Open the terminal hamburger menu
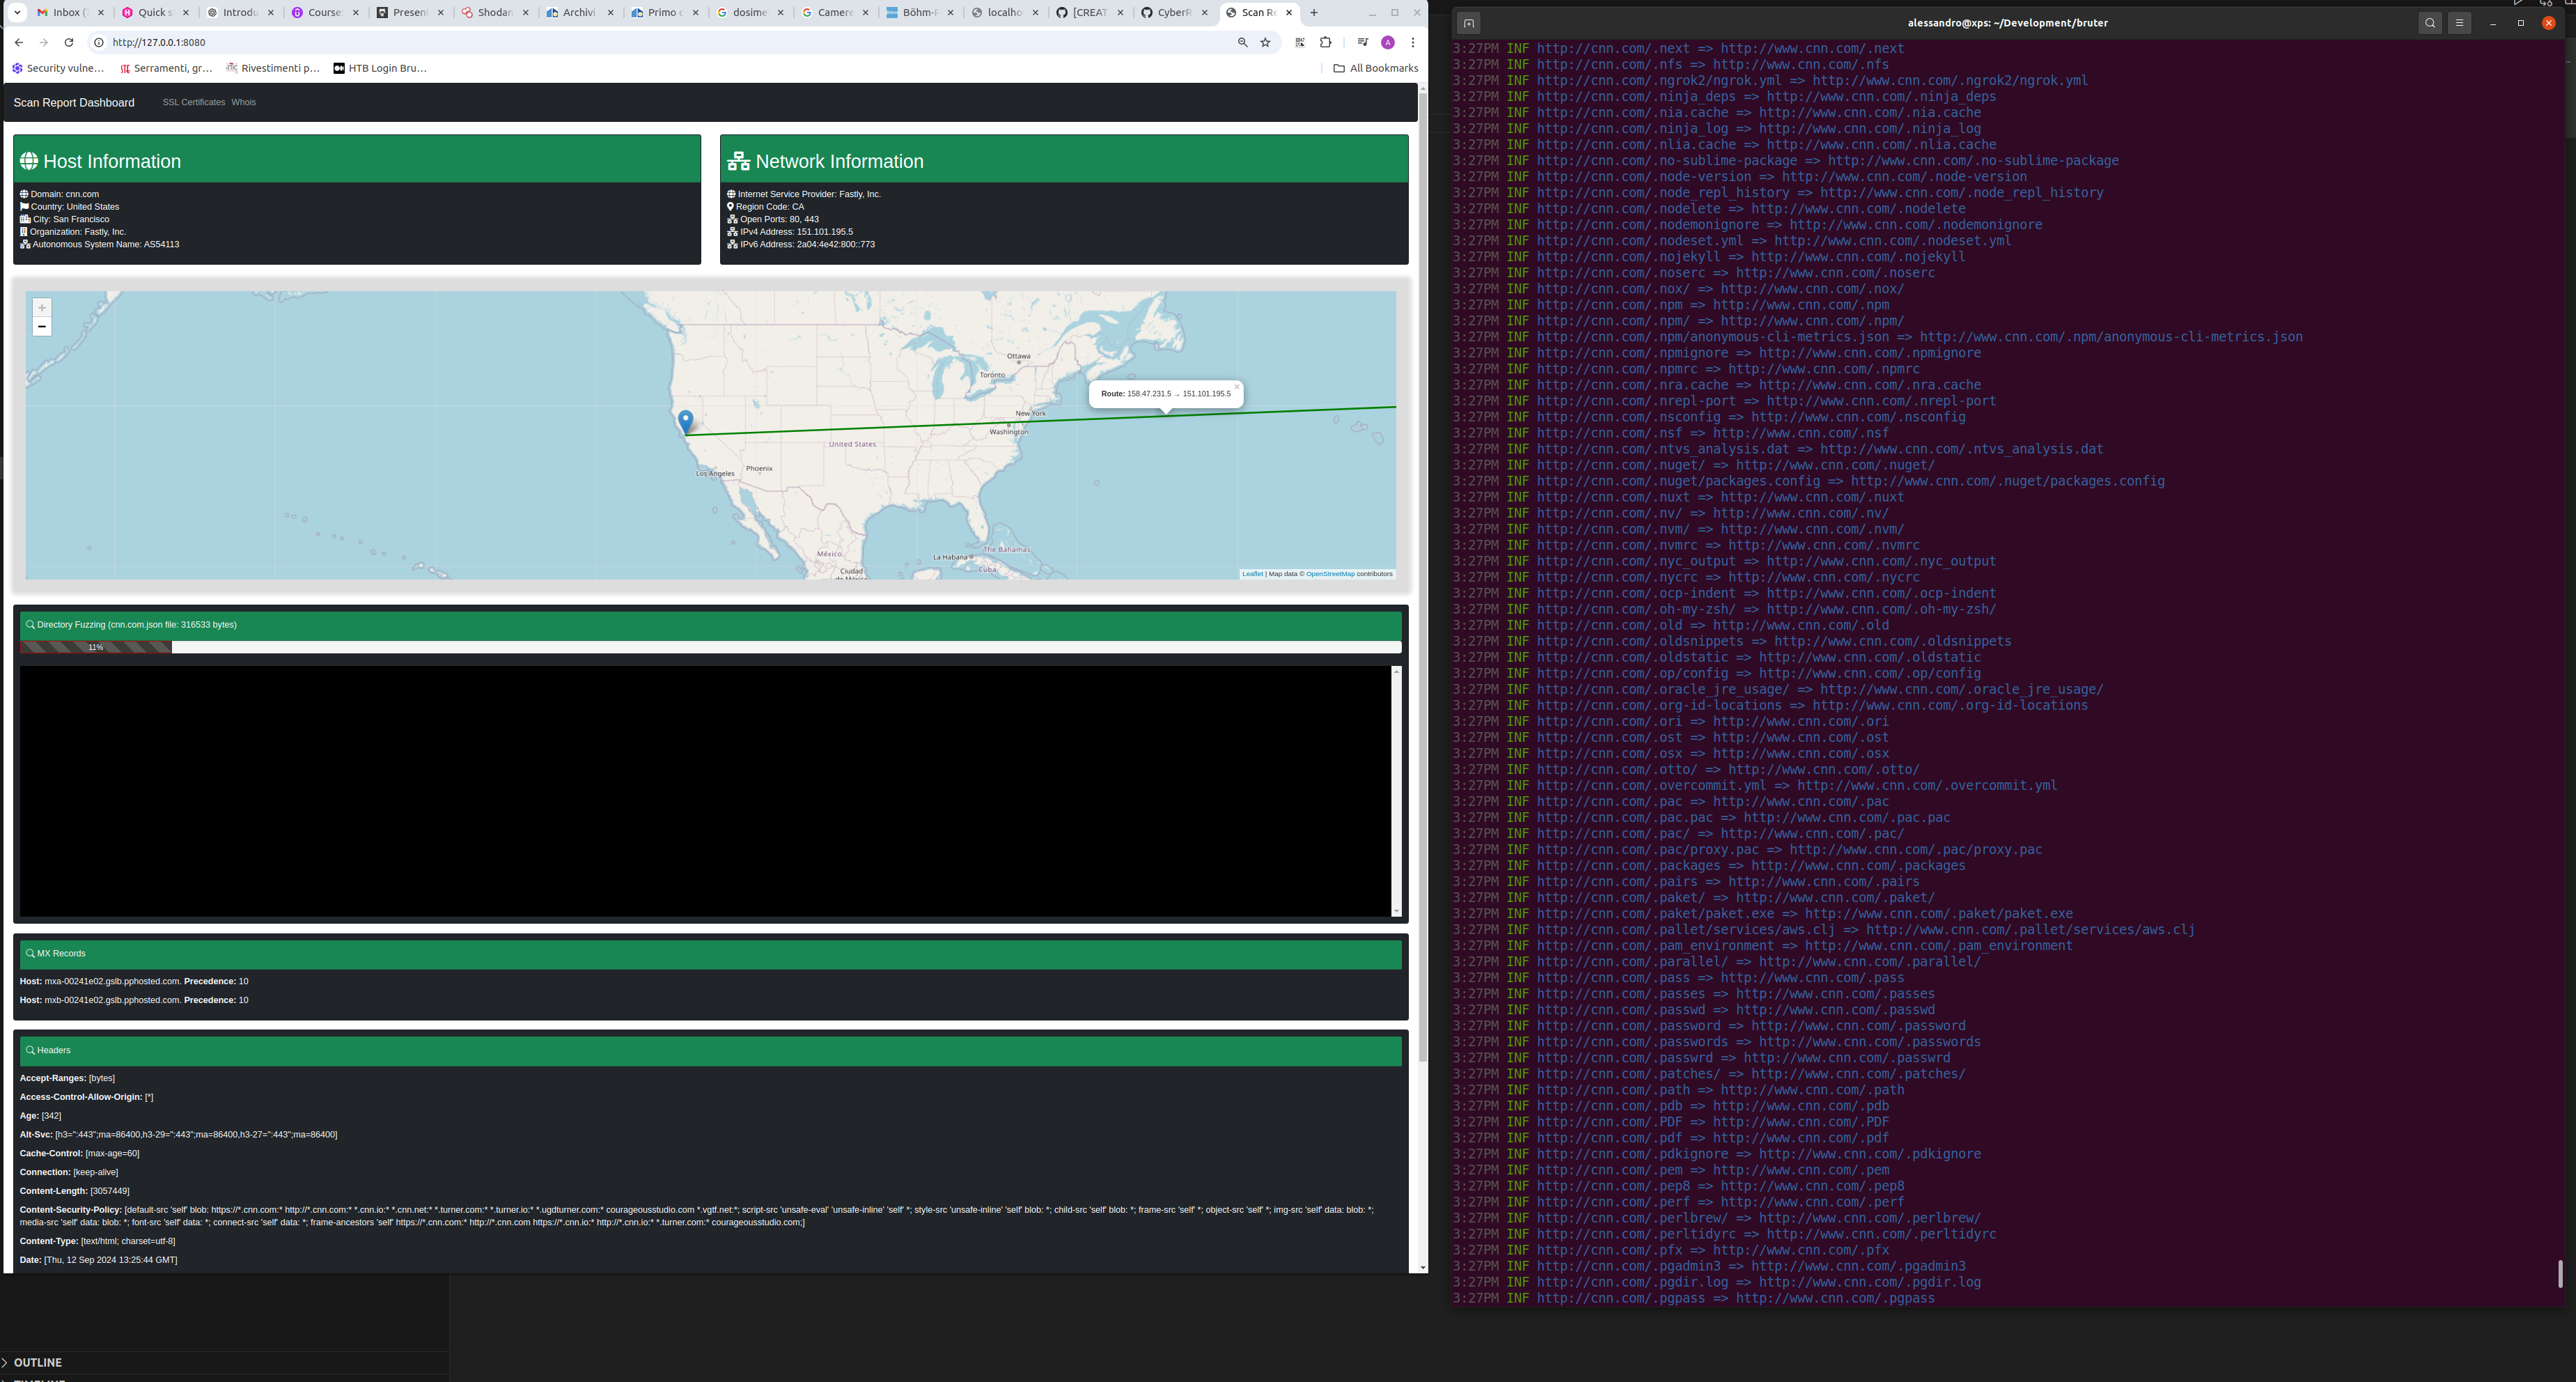This screenshot has height=1382, width=2576. [x=2460, y=23]
